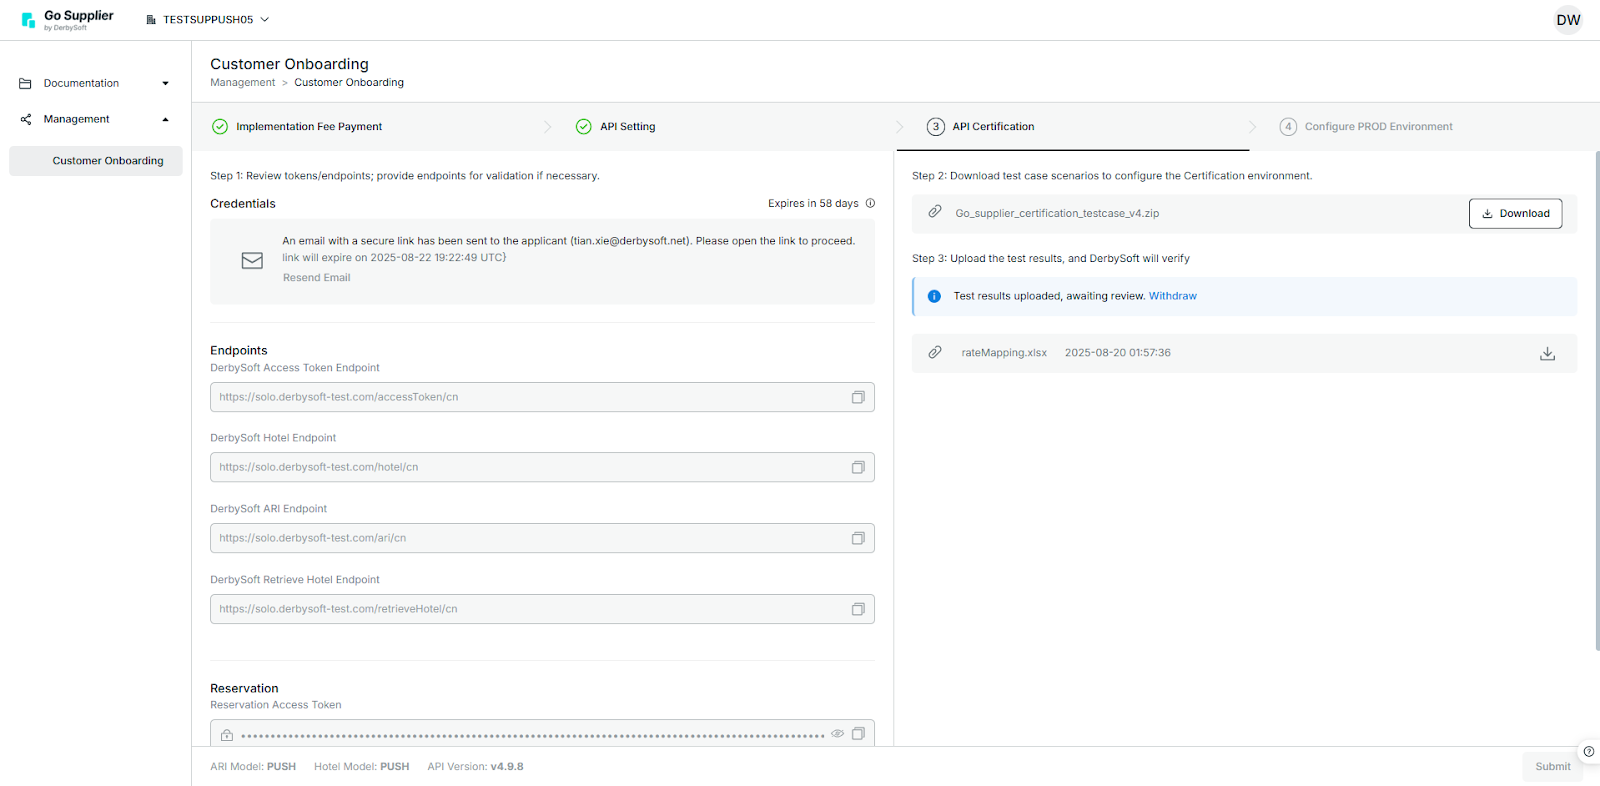Image resolution: width=1600 pixels, height=786 pixels.
Task: Click the info icon beside Expires in 58 days
Action: coord(870,203)
